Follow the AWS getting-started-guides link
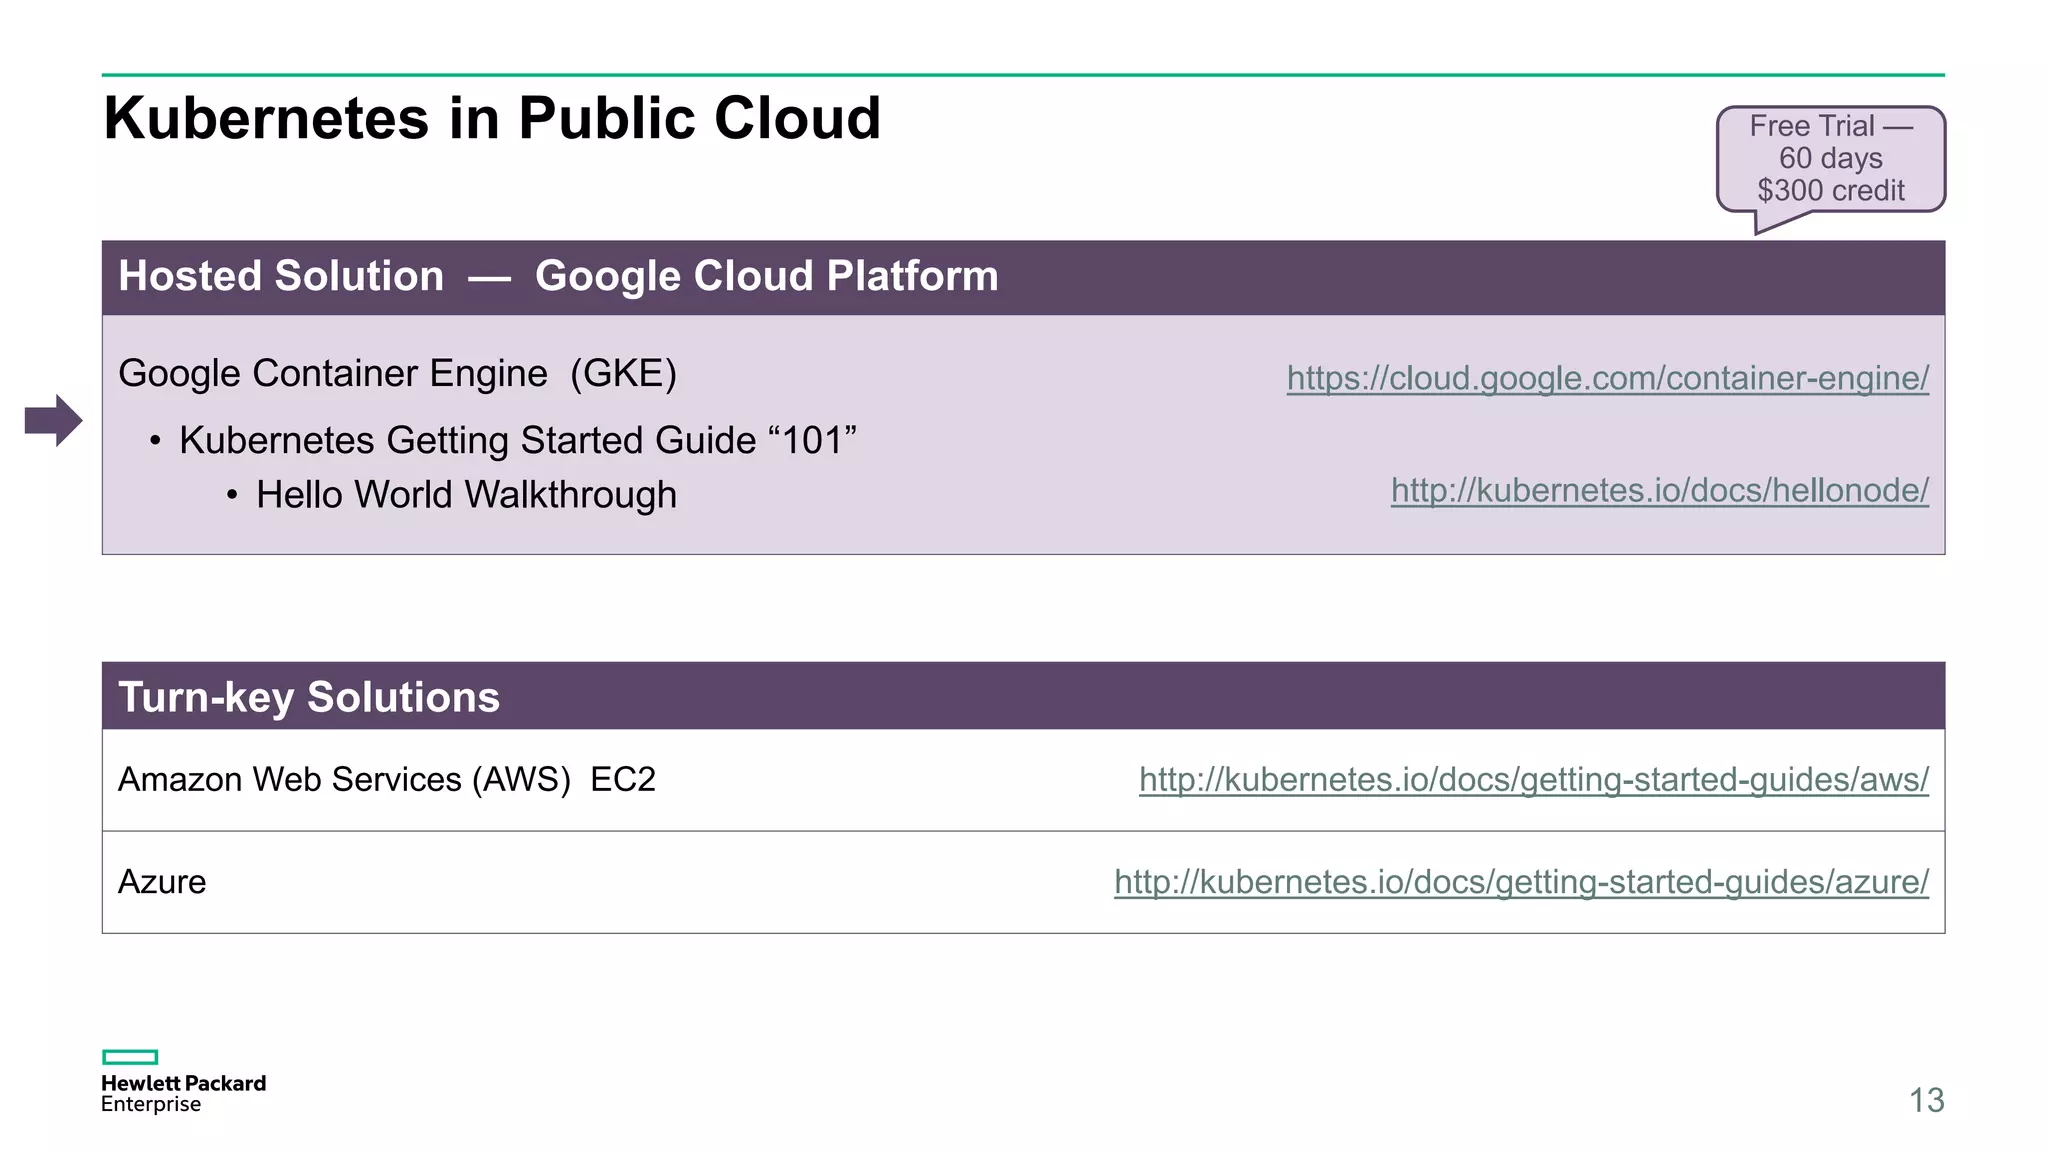Viewport: 2048px width, 1152px height. tap(1534, 779)
